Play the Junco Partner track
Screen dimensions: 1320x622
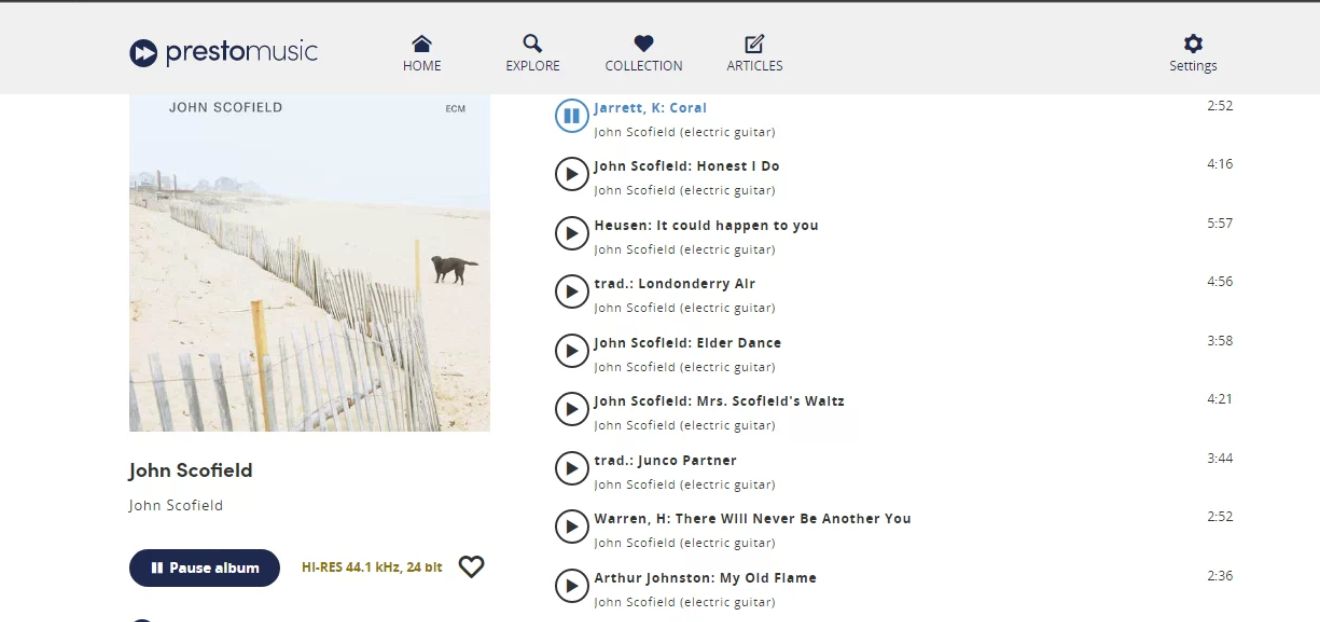[x=571, y=468]
